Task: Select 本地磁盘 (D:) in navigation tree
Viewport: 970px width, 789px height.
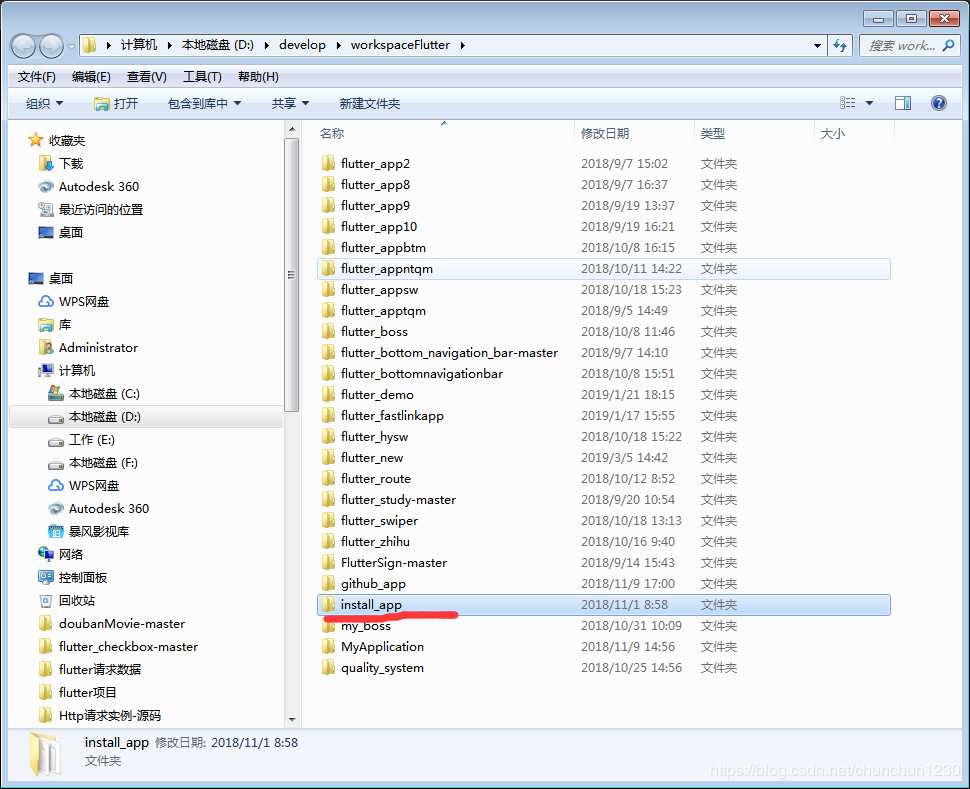Action: (146, 416)
